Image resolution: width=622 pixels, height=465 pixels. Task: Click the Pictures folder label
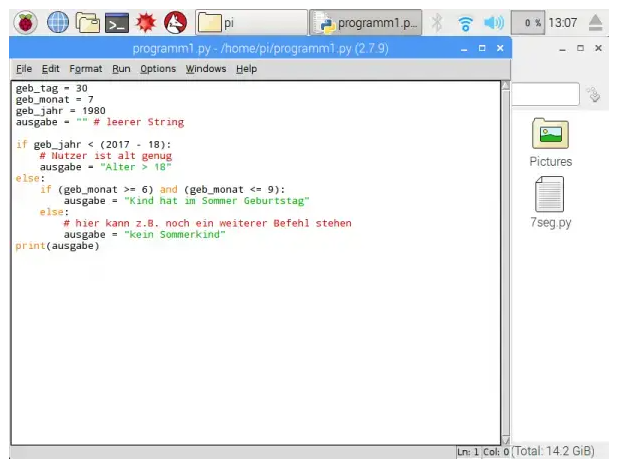click(551, 161)
